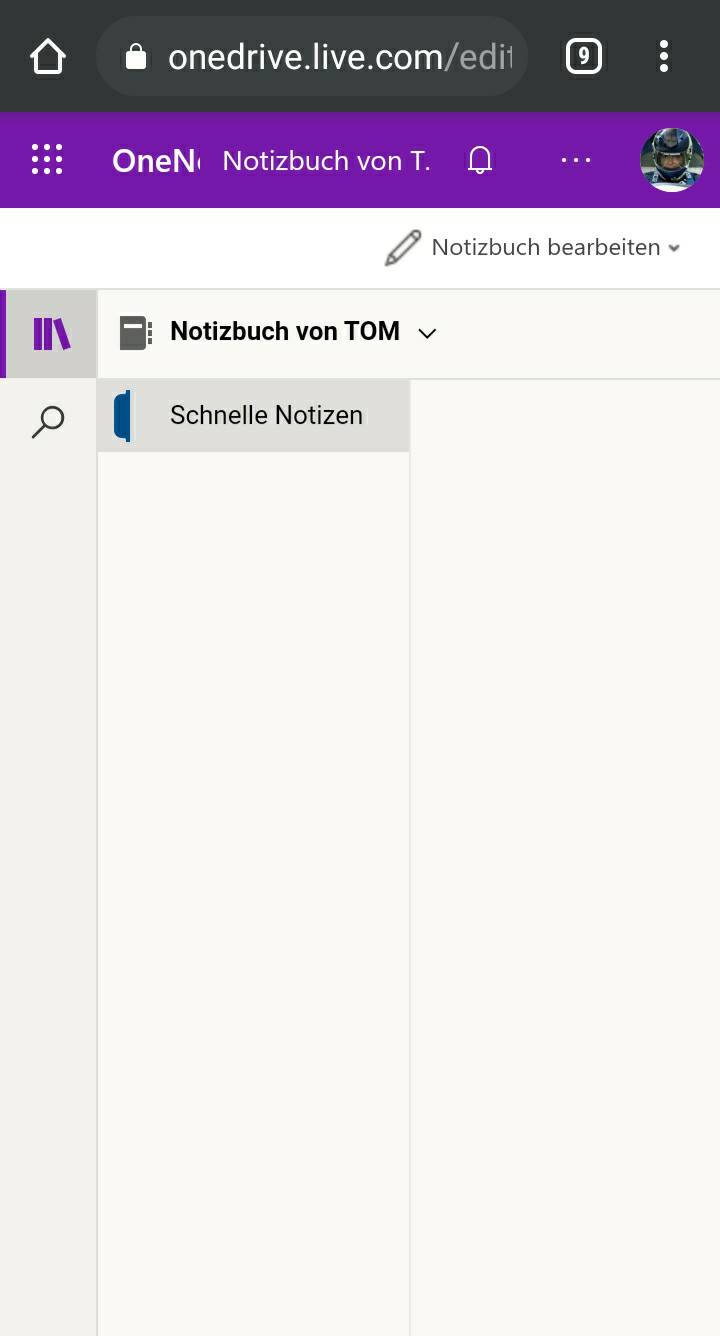Open the browser tab switcher showing 9
This screenshot has height=1336, width=720.
coord(584,57)
